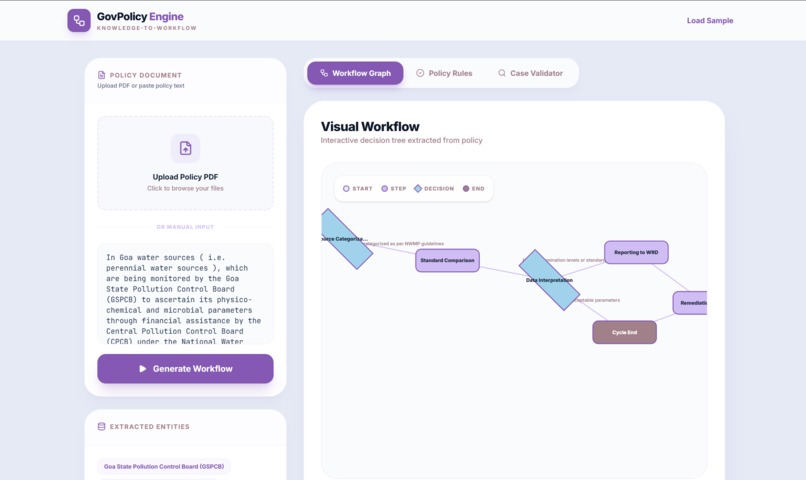Open the Workflow Graph tab
This screenshot has height=480, width=806.
pyautogui.click(x=355, y=73)
